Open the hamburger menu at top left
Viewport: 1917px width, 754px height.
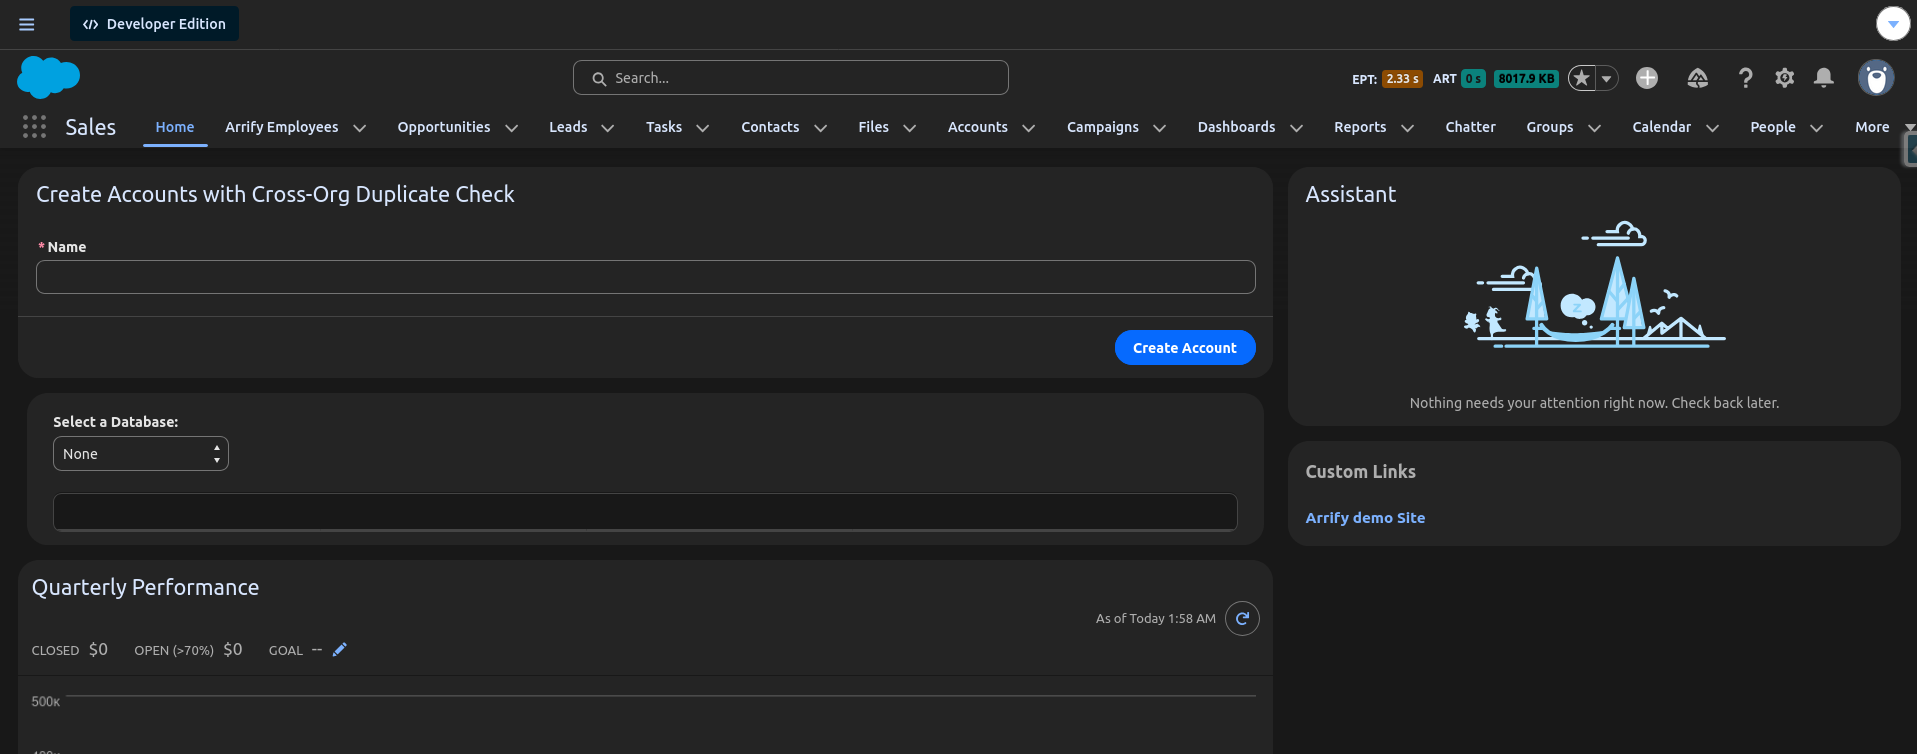(x=27, y=24)
